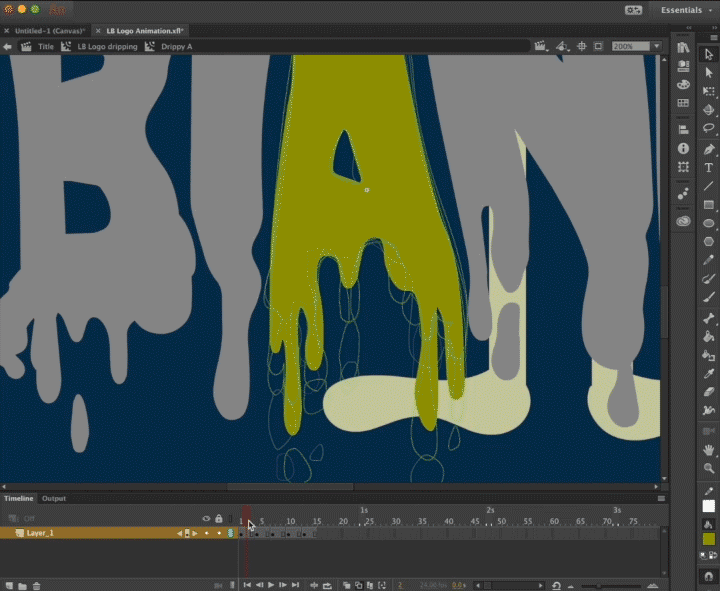Select the Lasso tool

coord(709,128)
